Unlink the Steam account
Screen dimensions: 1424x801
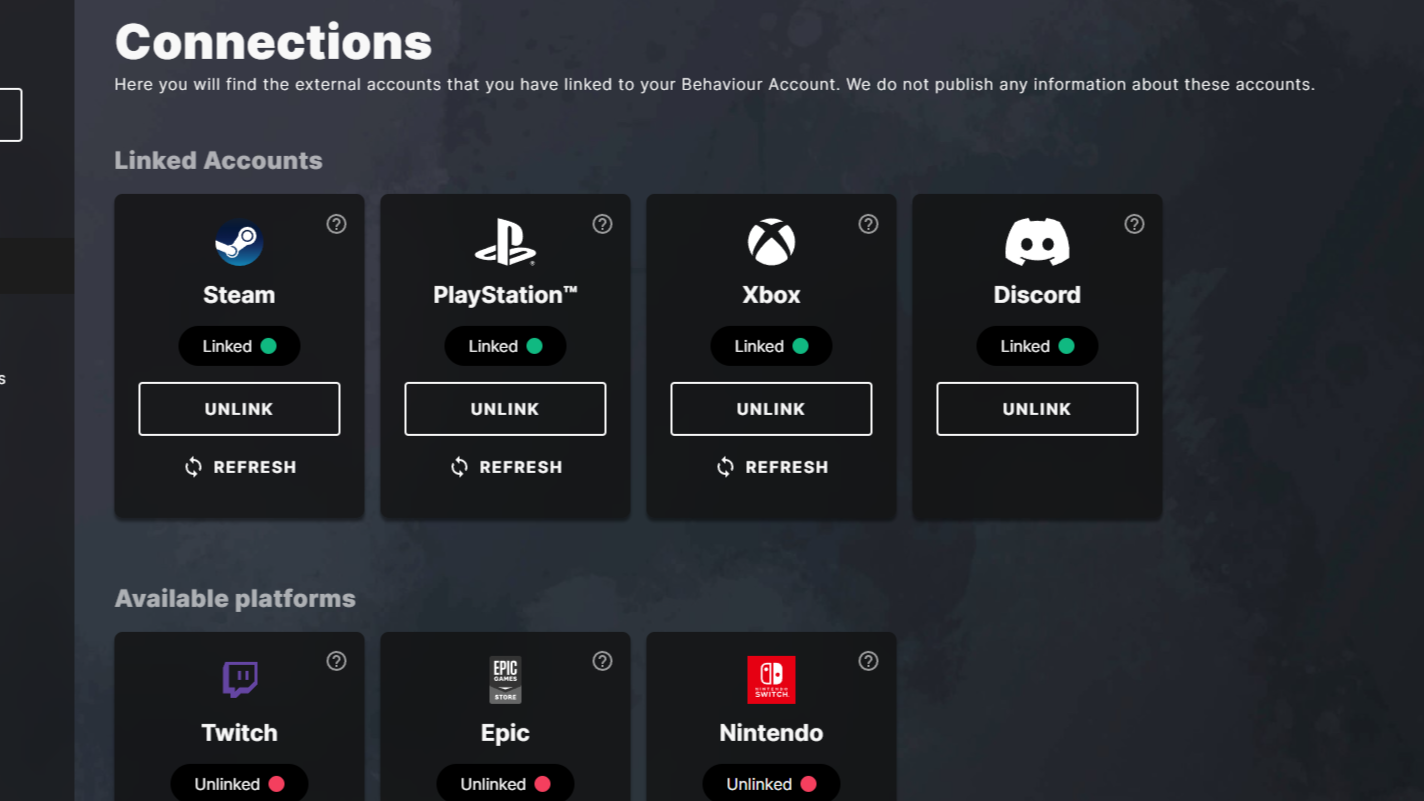pos(239,409)
